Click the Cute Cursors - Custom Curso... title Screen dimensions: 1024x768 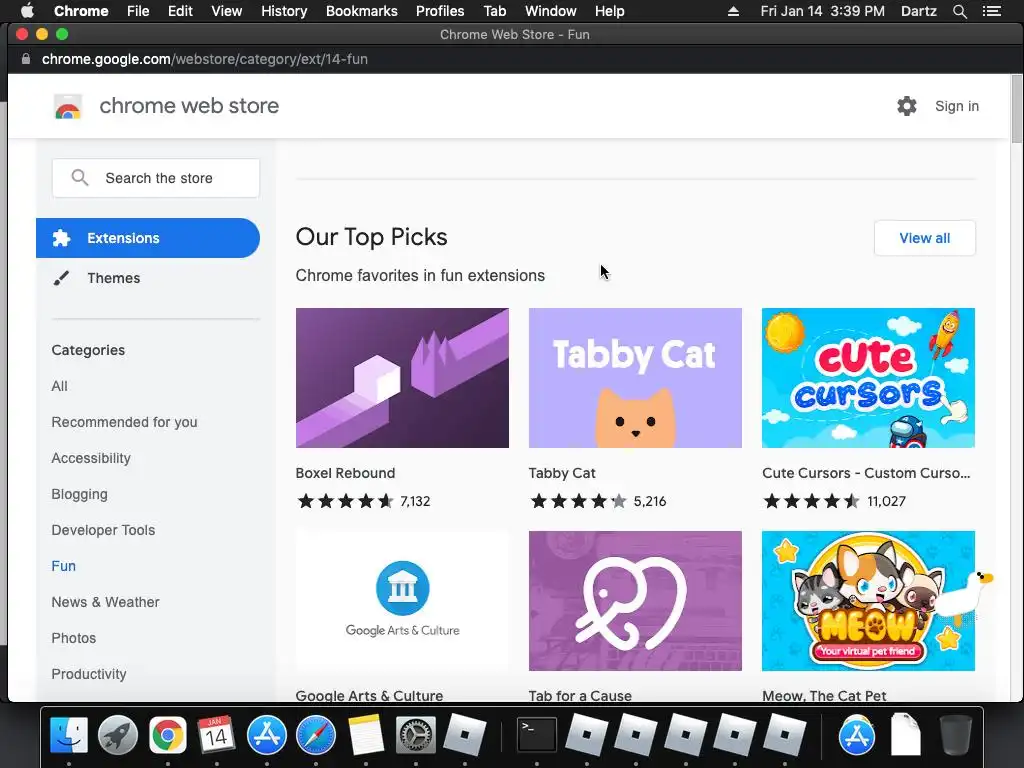(x=866, y=473)
